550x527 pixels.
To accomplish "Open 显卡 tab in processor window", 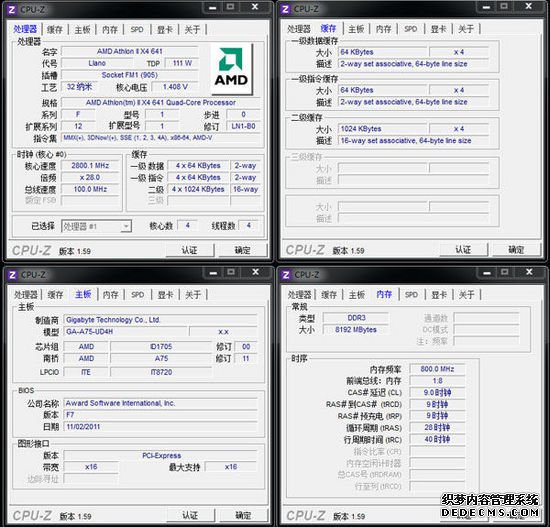I will [x=165, y=29].
